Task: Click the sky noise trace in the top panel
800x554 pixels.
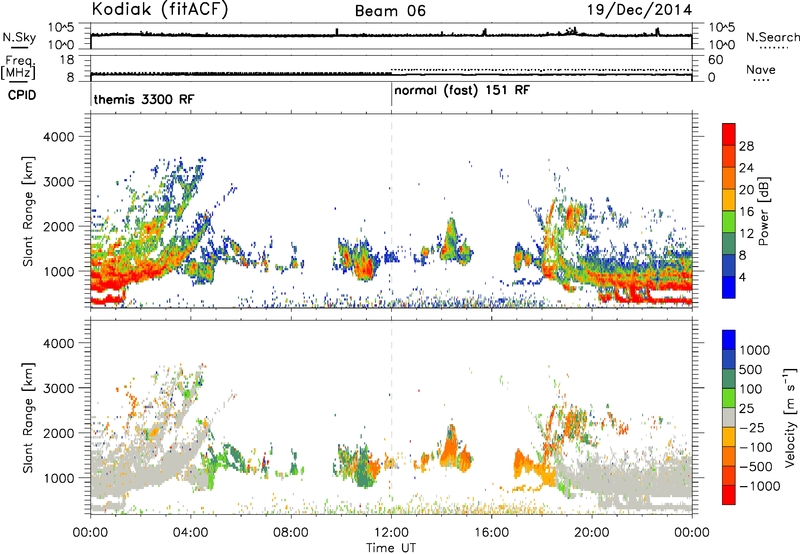Action: 391,35
